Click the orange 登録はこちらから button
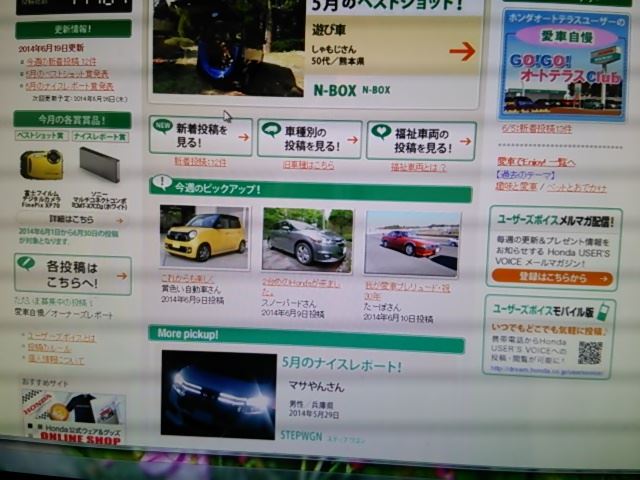The width and height of the screenshot is (640, 480). (x=552, y=278)
